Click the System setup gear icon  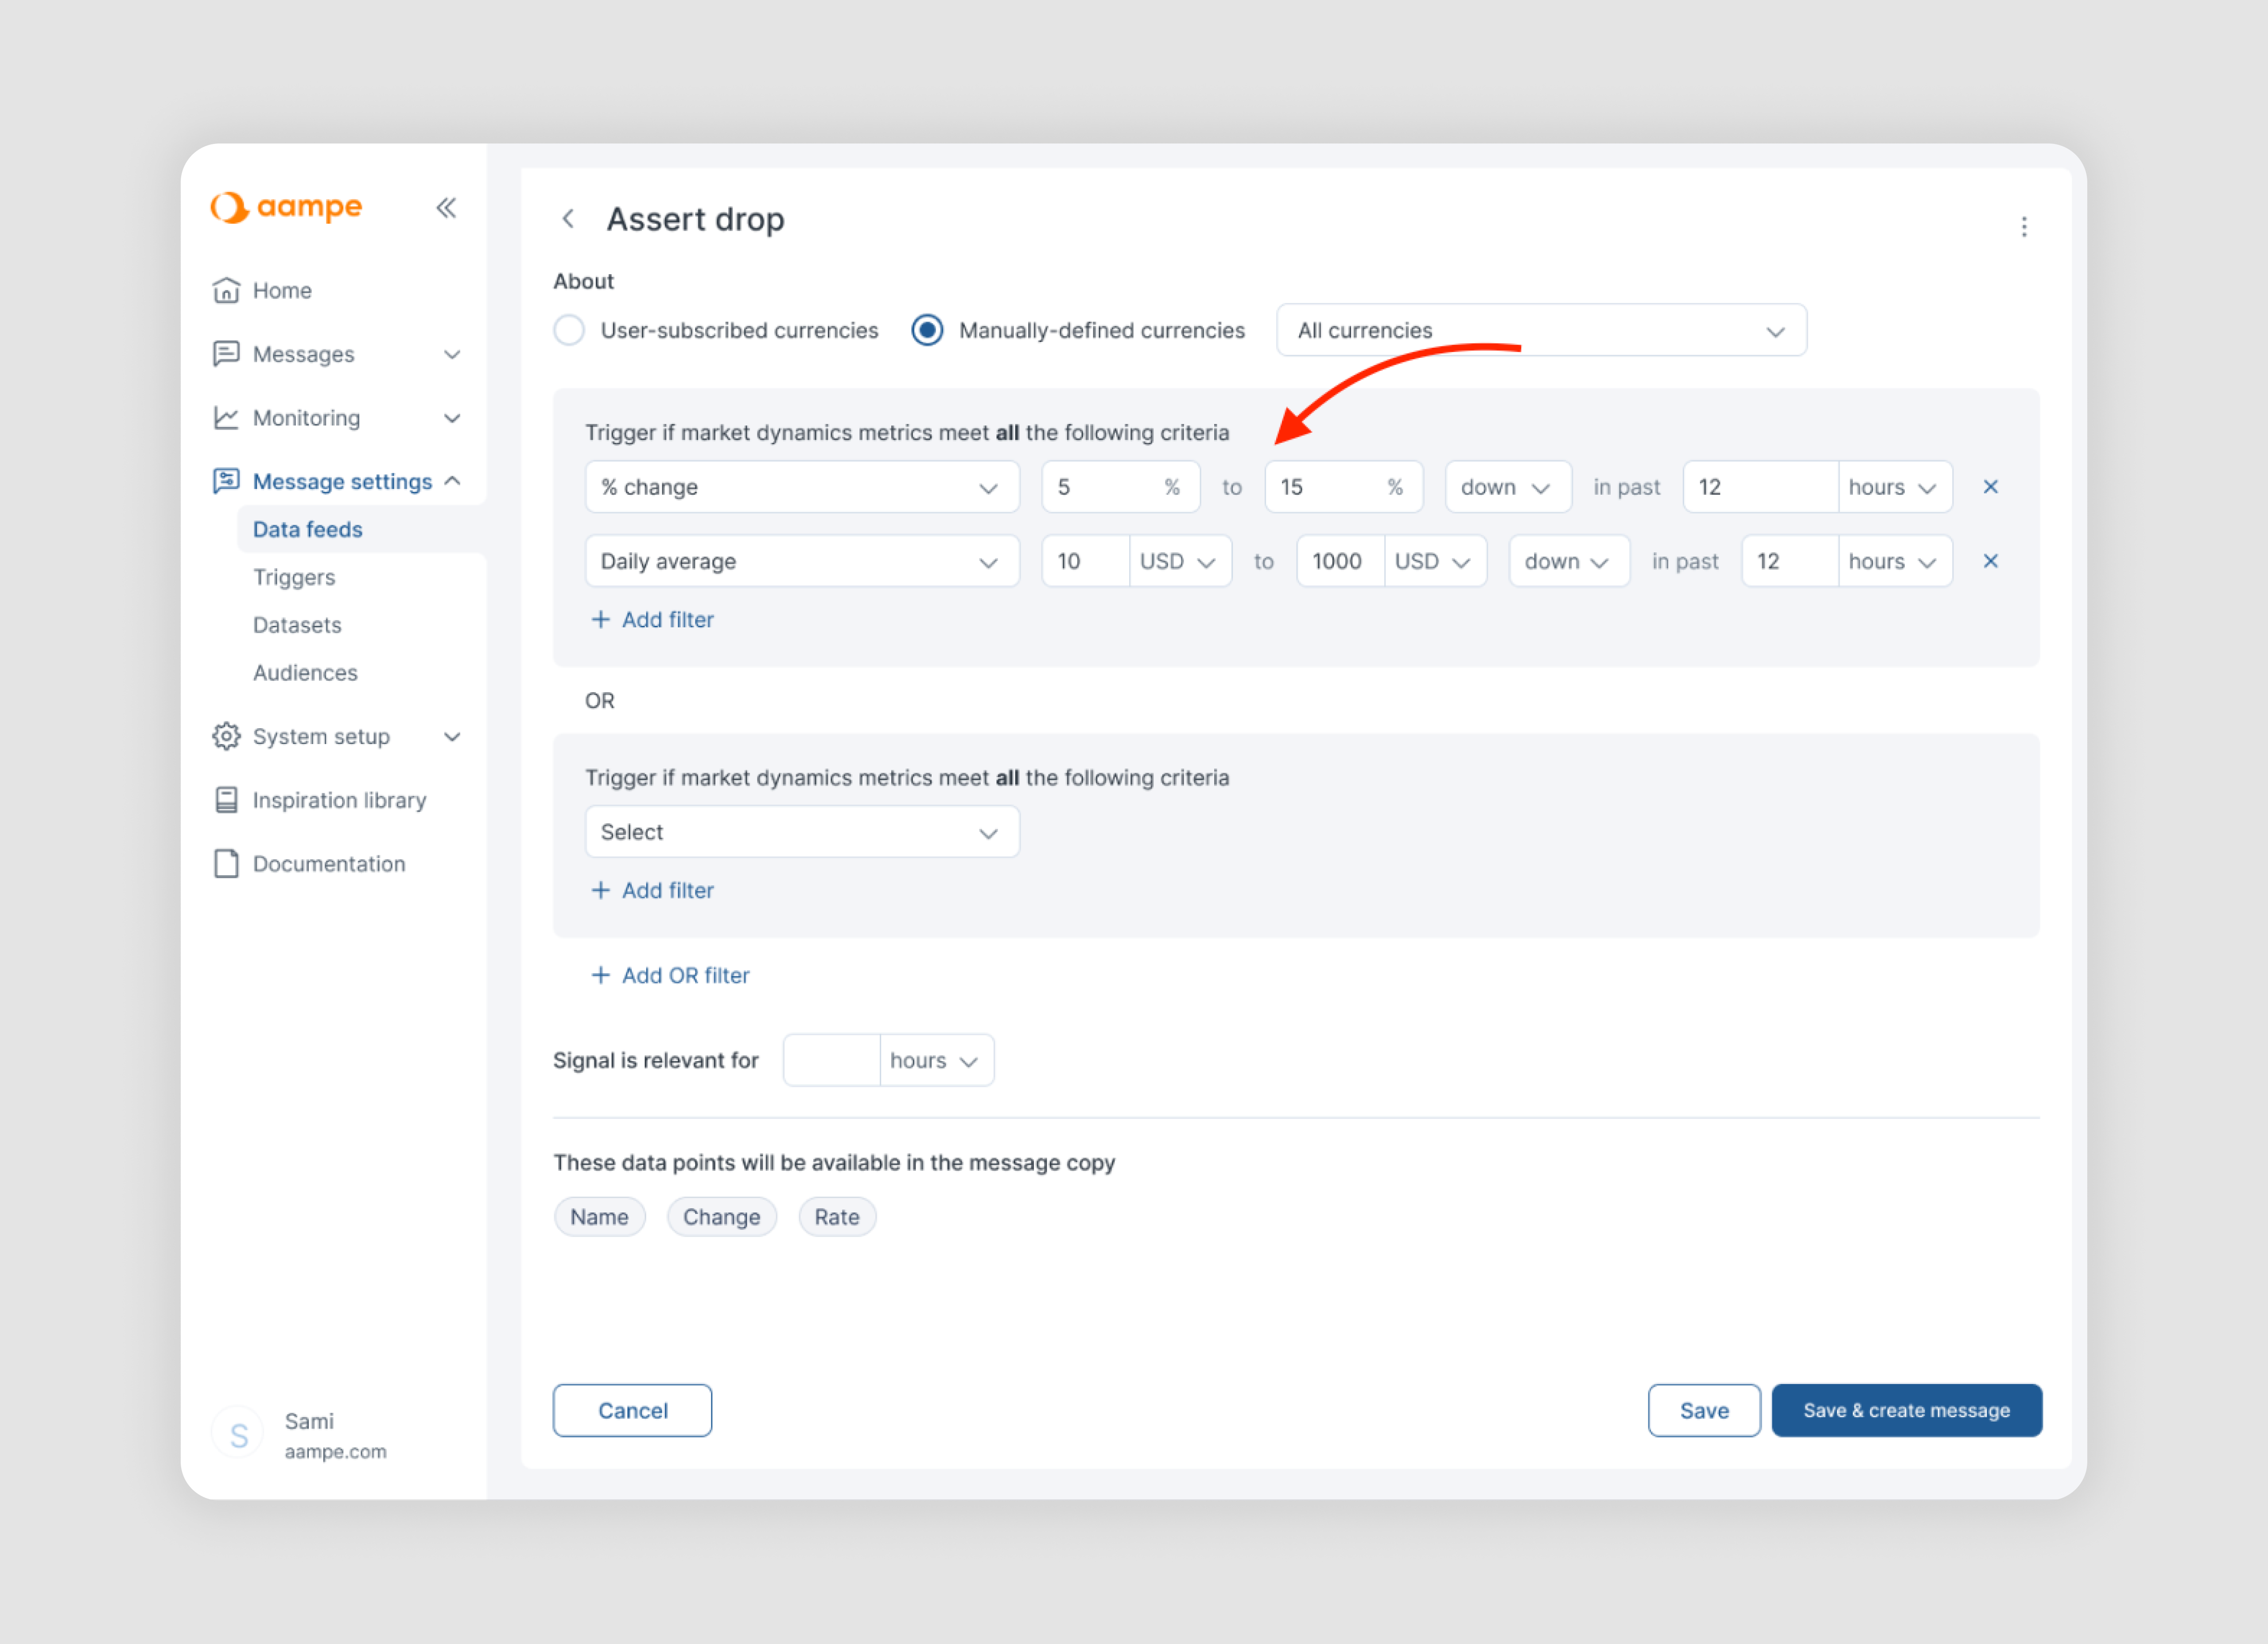pyautogui.click(x=227, y=736)
